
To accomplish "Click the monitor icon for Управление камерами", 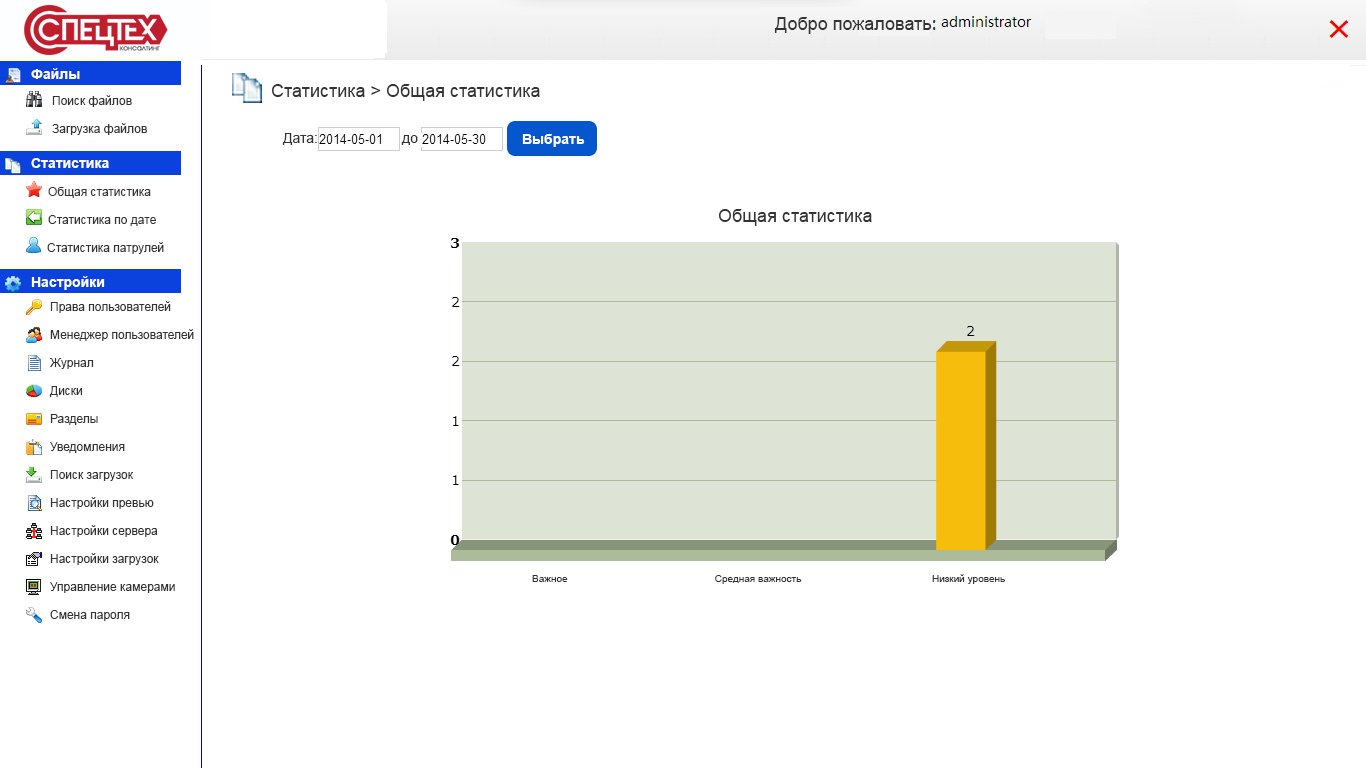I will click(x=34, y=587).
